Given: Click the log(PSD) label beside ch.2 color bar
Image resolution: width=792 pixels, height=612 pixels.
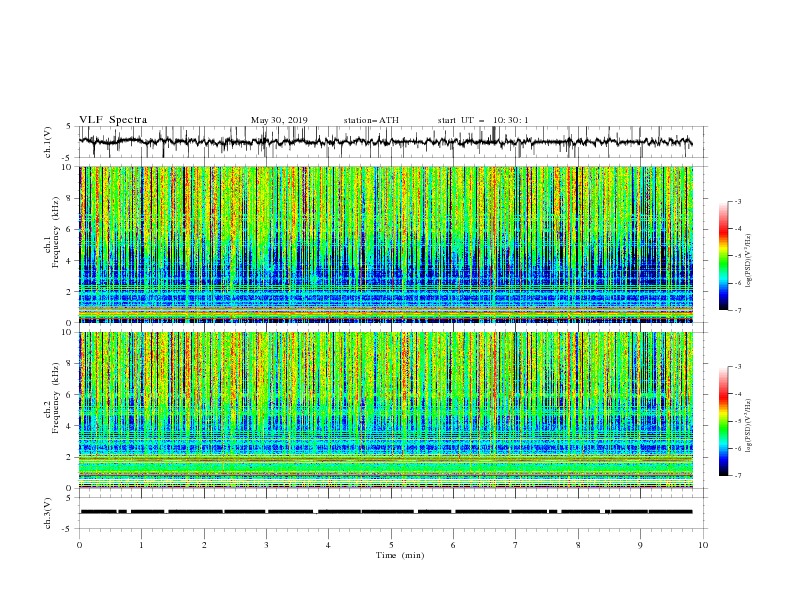Looking at the screenshot, I should [750, 426].
